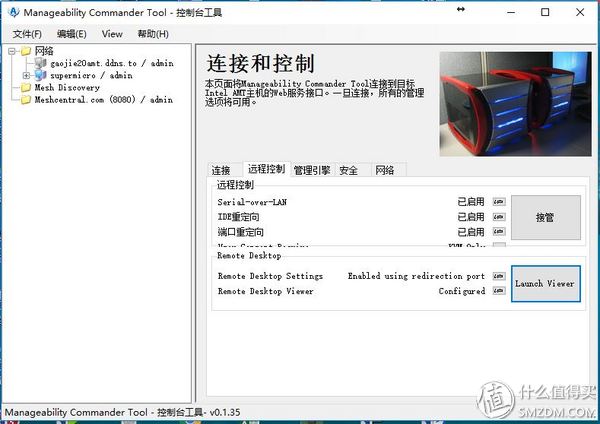The height and width of the screenshot is (424, 600).
Task: Edit the IDE重定向 setting icon
Action: (499, 217)
